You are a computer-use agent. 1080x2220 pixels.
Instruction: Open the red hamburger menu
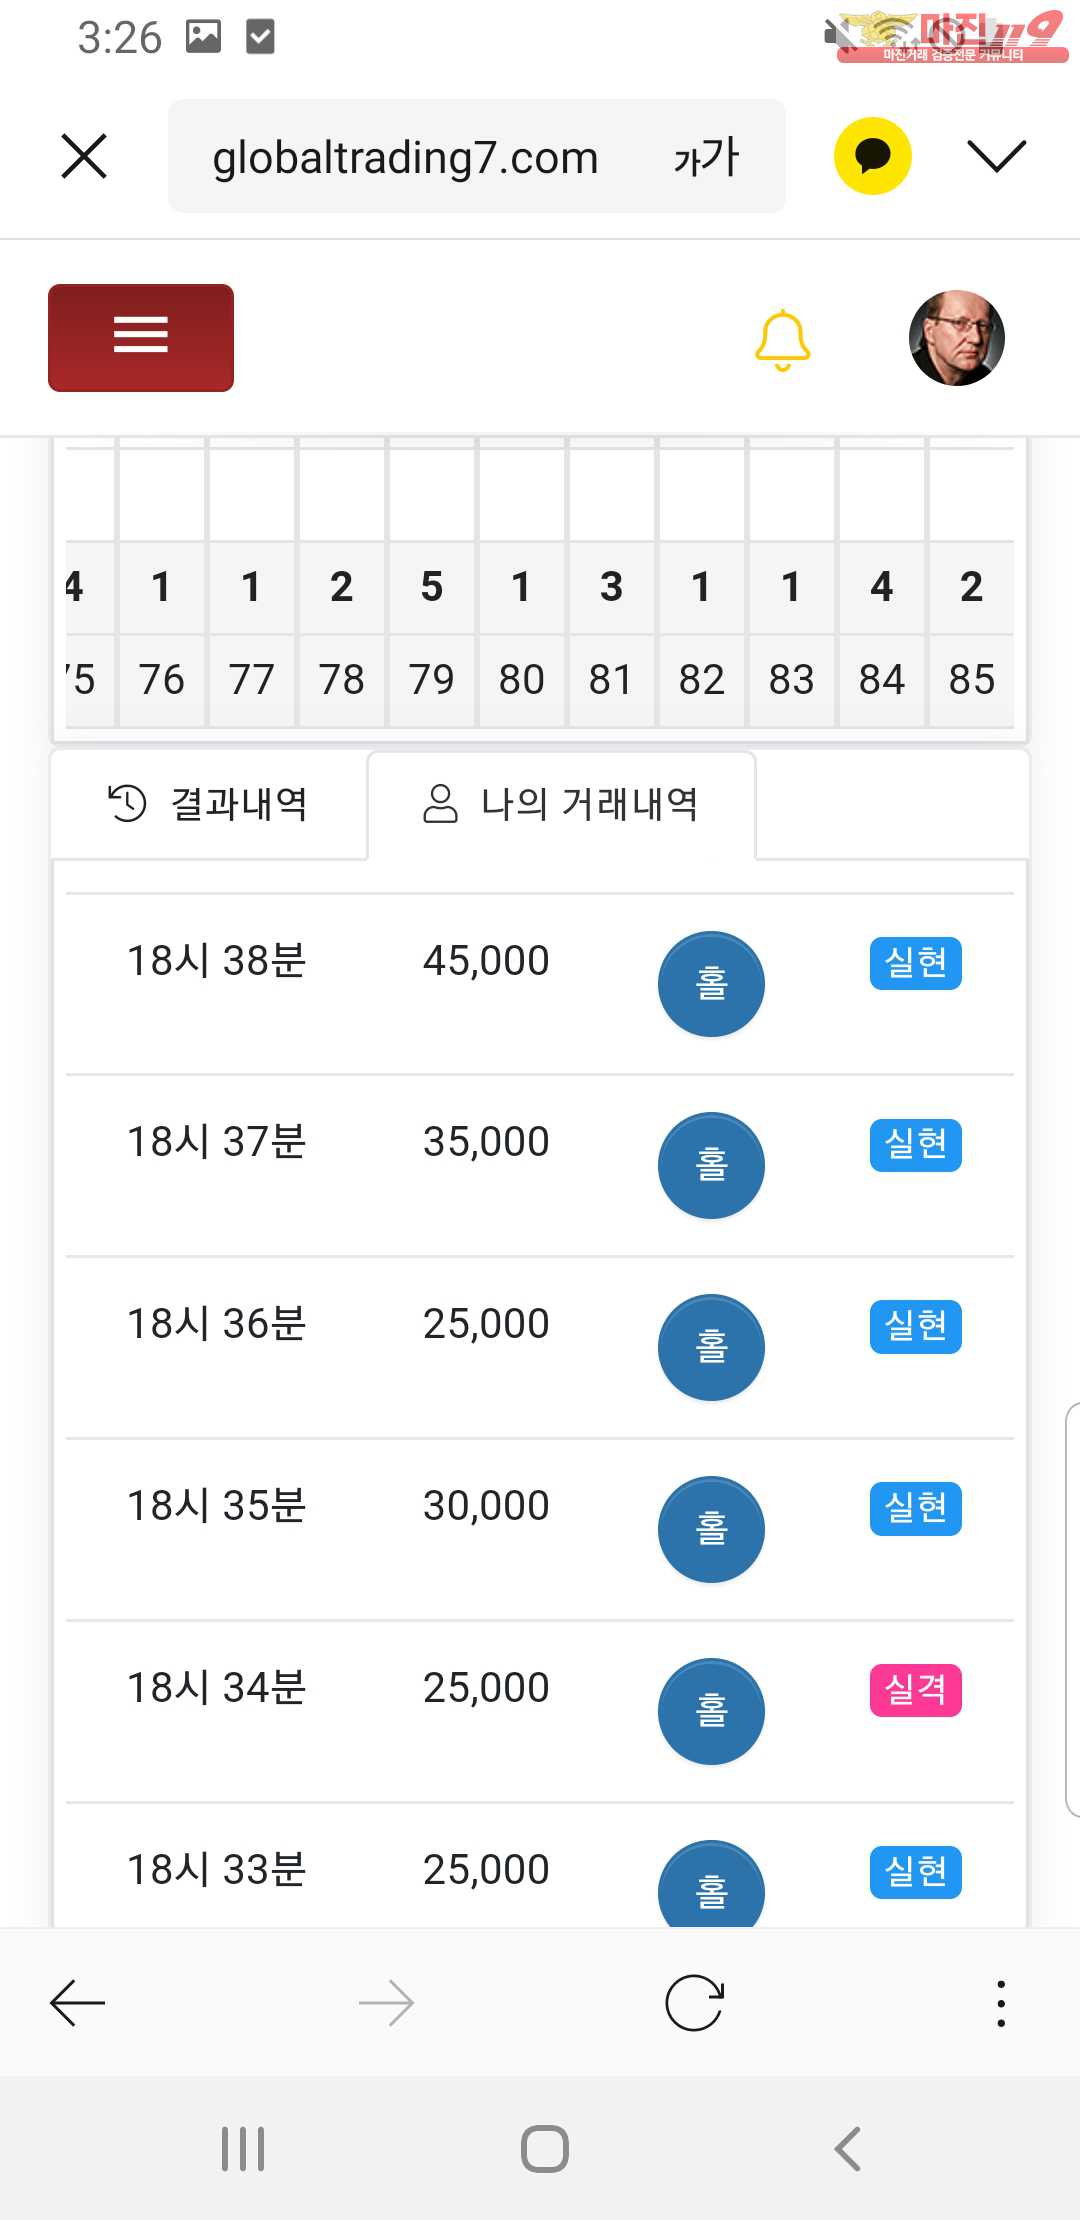(141, 337)
